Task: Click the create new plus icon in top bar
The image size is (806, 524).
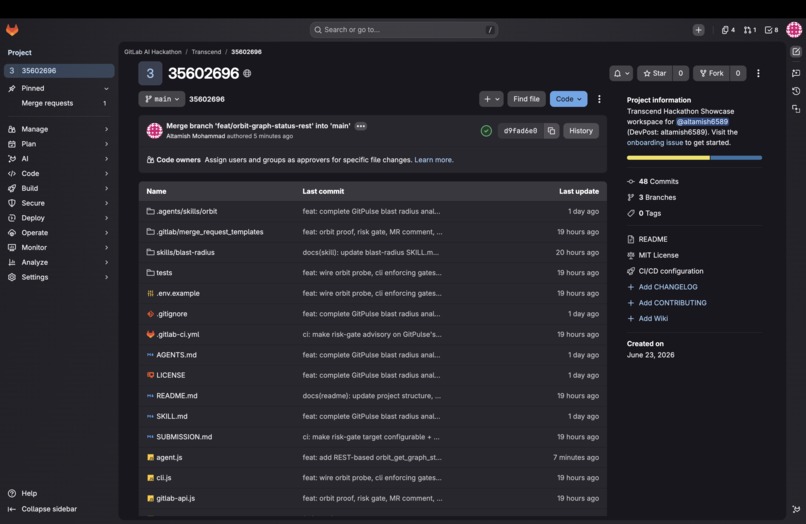Action: (x=698, y=30)
